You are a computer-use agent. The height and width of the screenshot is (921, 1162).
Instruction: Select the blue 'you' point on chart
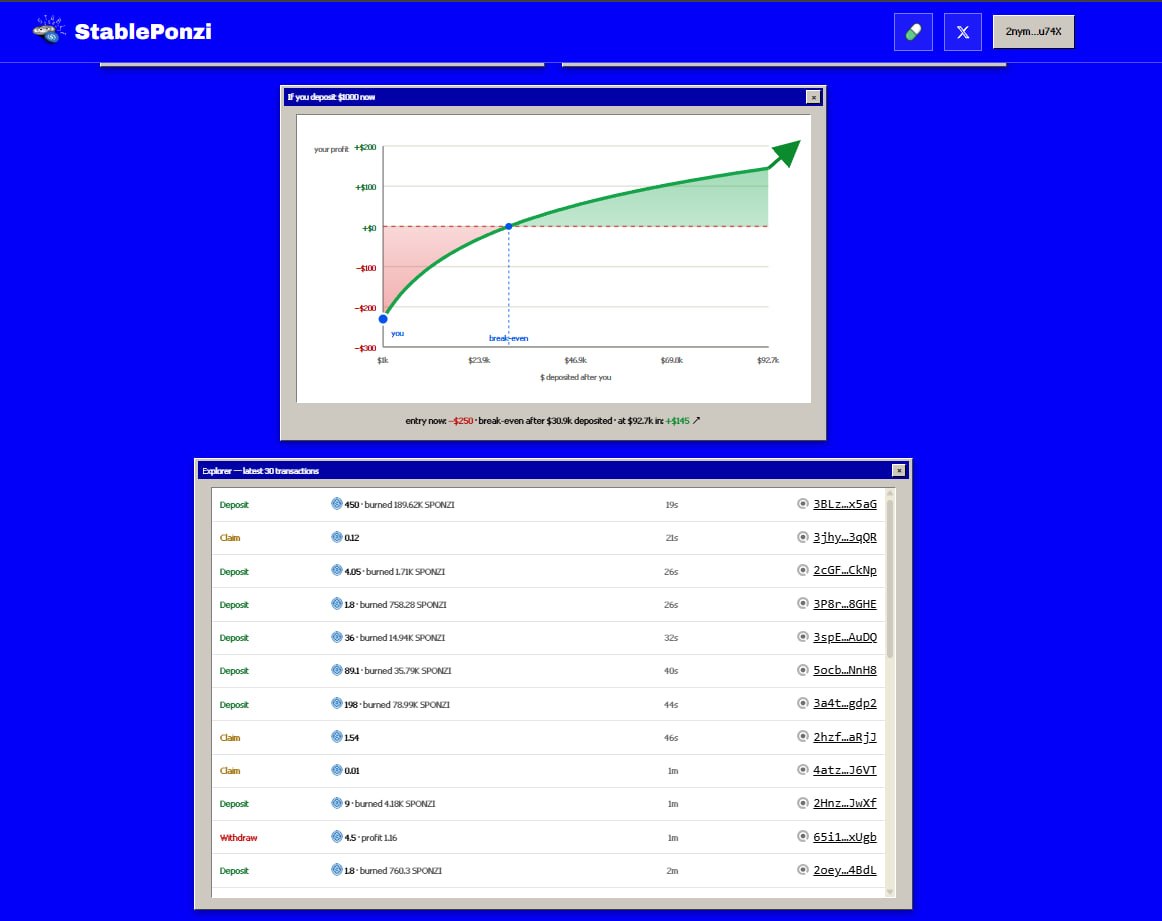383,319
